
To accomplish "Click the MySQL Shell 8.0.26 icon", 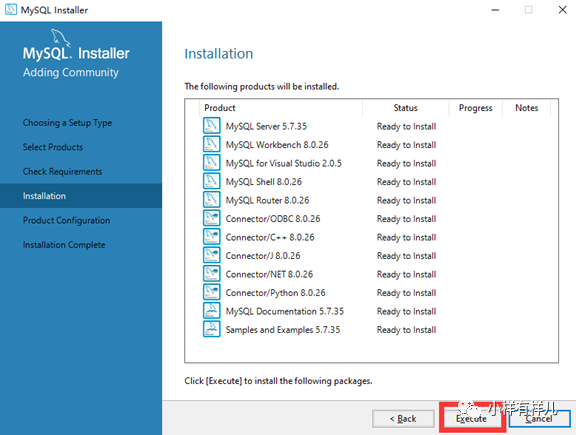I will [x=212, y=181].
